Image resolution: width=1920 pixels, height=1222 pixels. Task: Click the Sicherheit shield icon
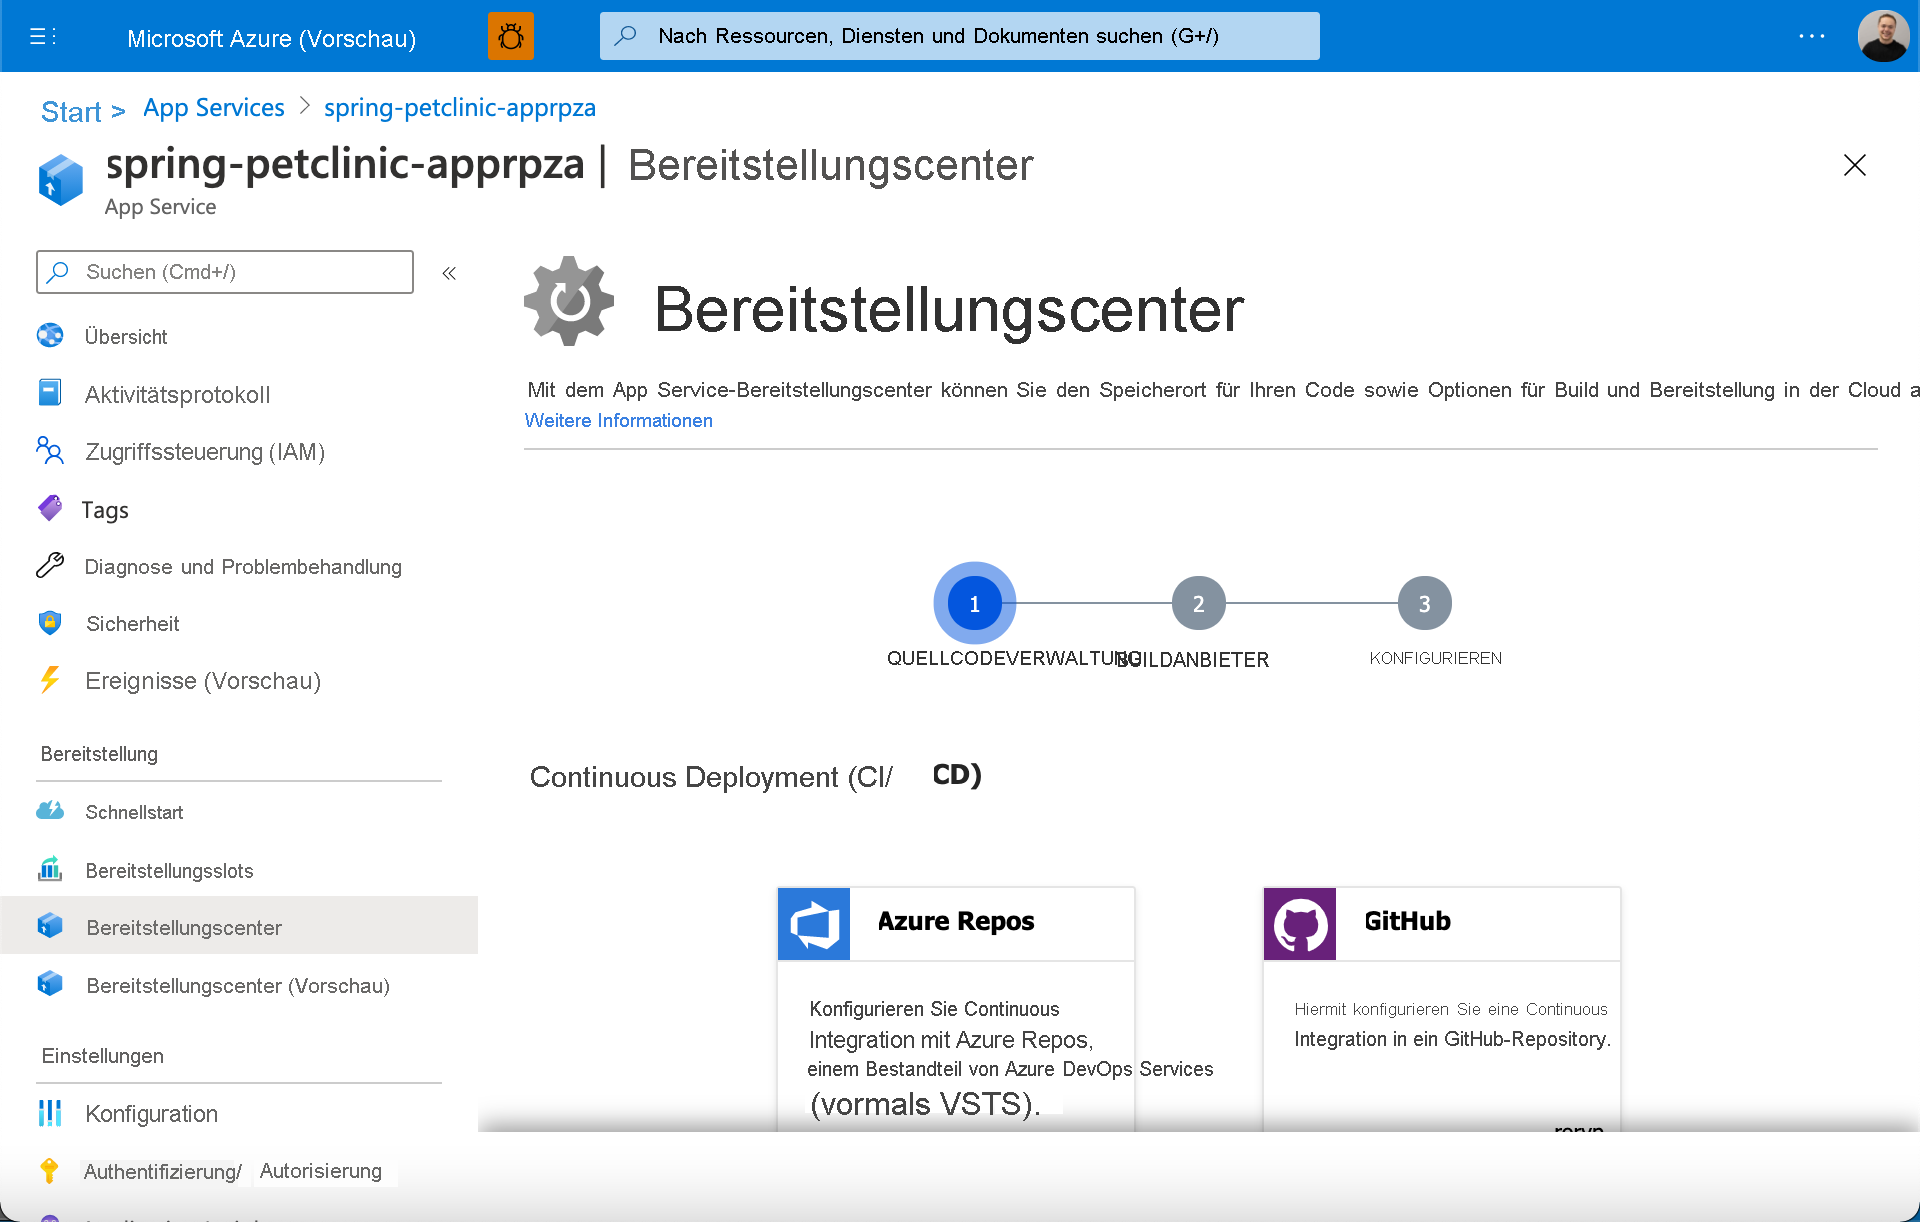coord(50,623)
